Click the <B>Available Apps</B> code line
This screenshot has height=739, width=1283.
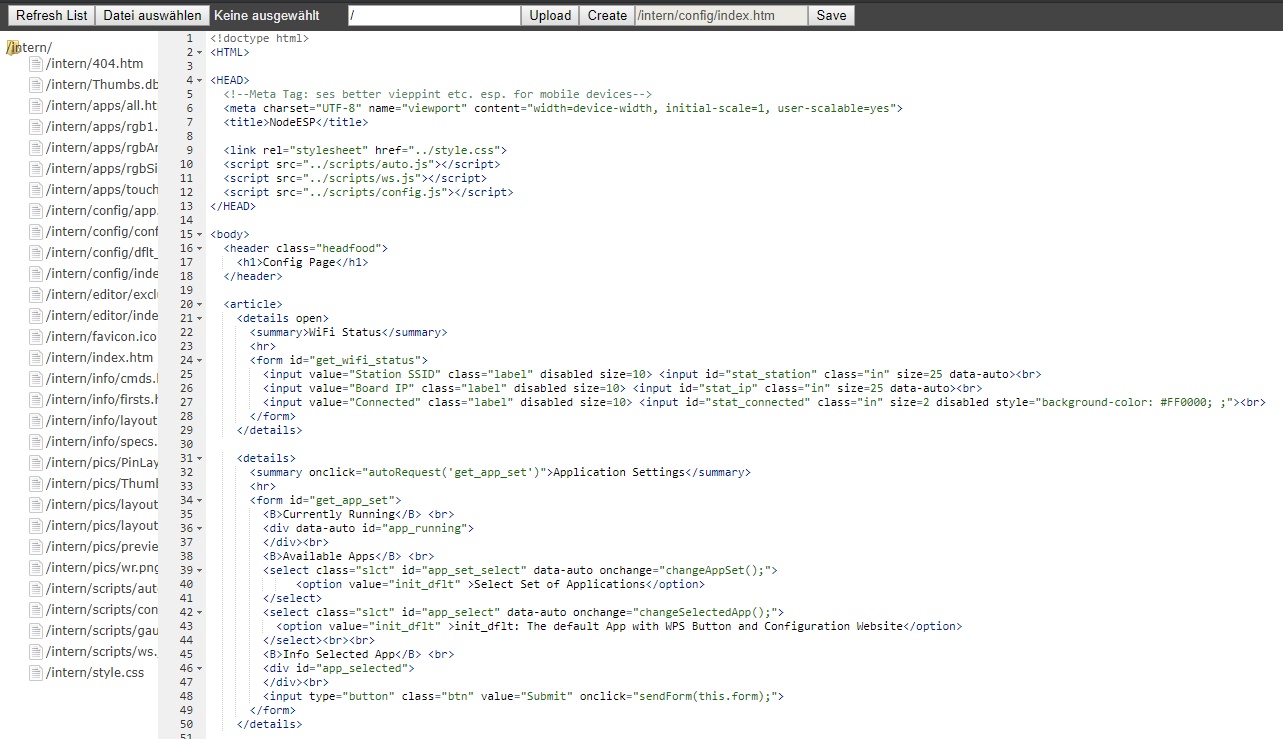click(x=348, y=556)
